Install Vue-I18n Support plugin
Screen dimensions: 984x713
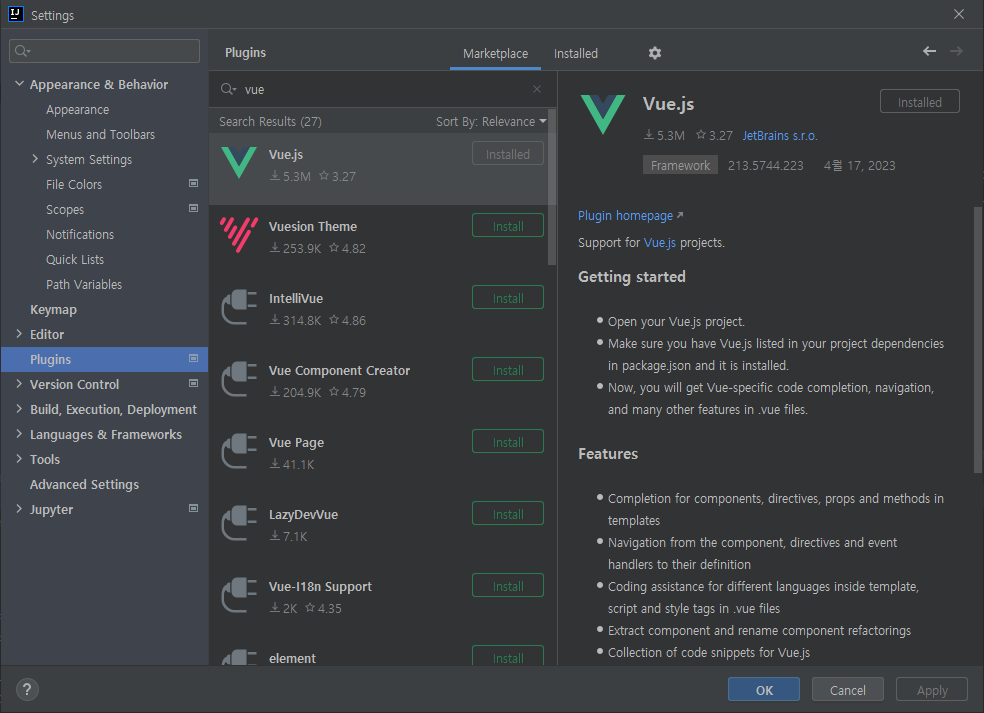click(x=508, y=586)
